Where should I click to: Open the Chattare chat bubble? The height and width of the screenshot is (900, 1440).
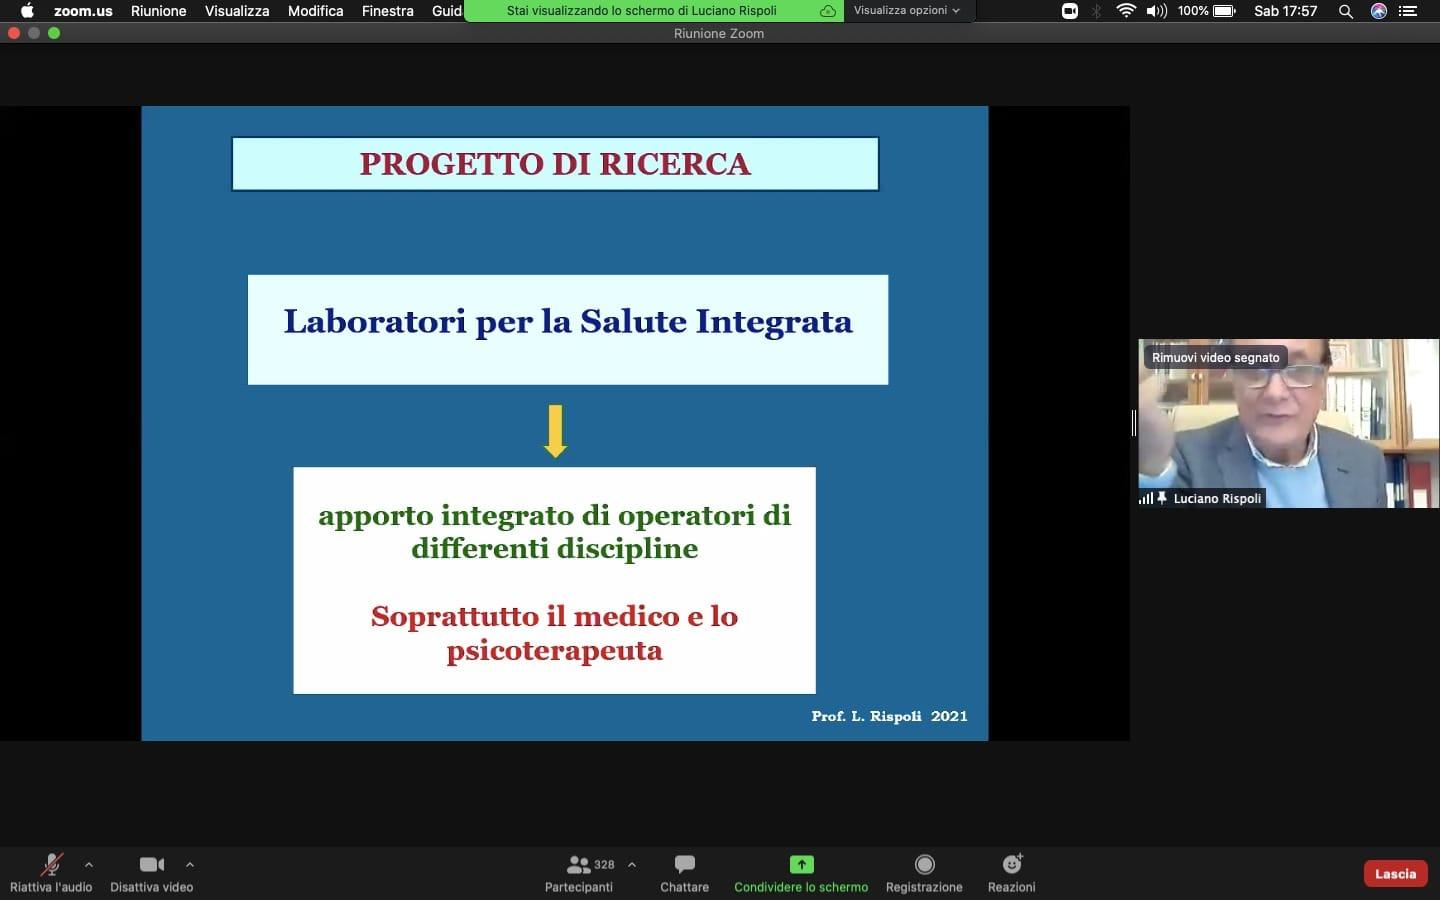[684, 864]
